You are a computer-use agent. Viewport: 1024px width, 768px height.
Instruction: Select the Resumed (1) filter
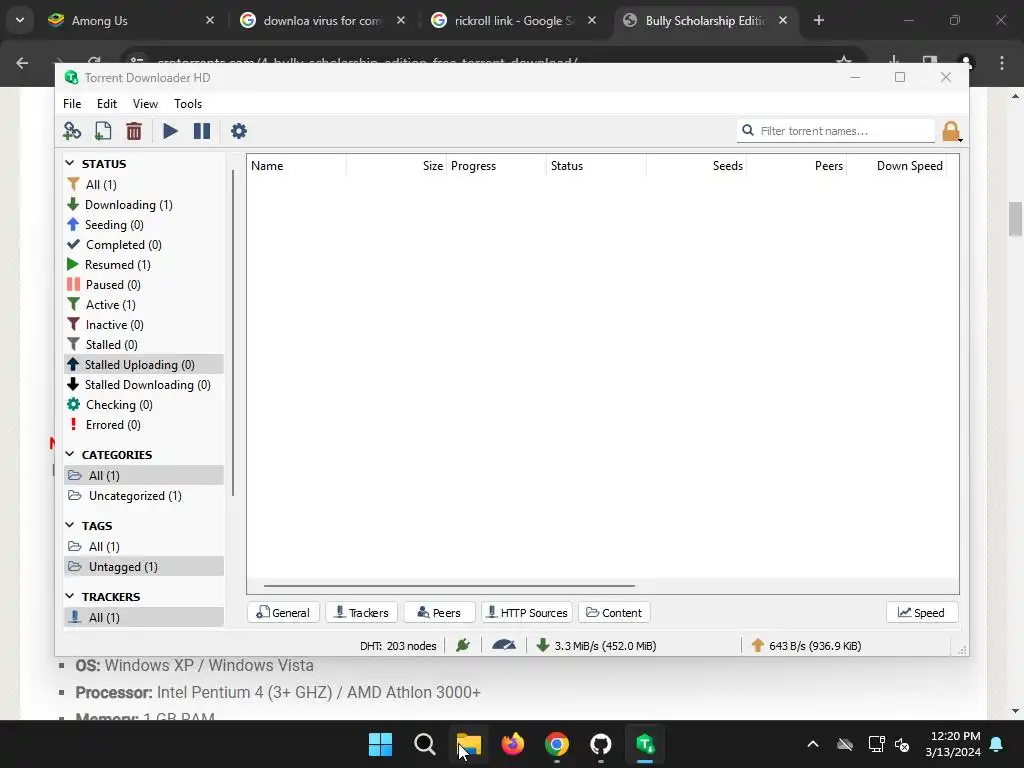coord(144,264)
